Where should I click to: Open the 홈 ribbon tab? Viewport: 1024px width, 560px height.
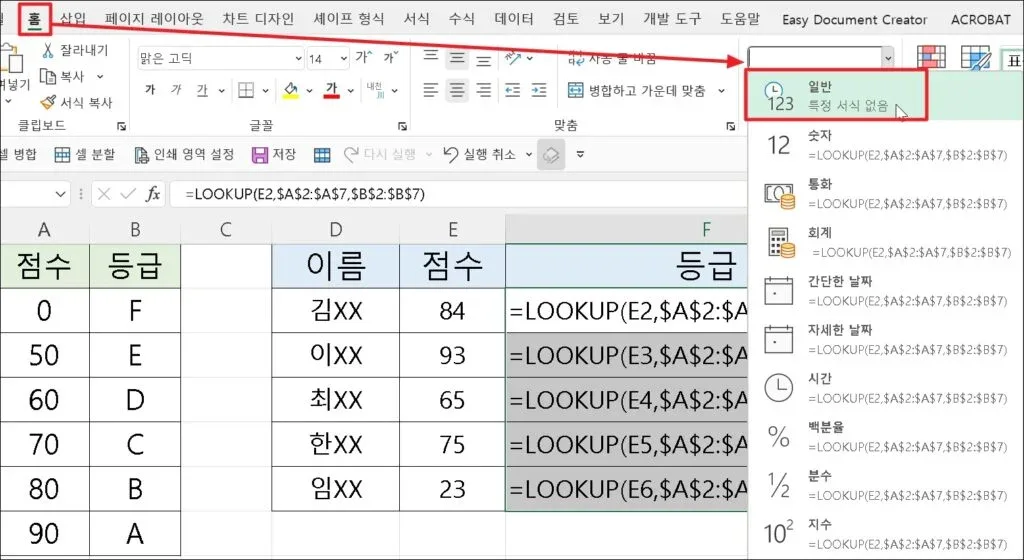[x=35, y=19]
